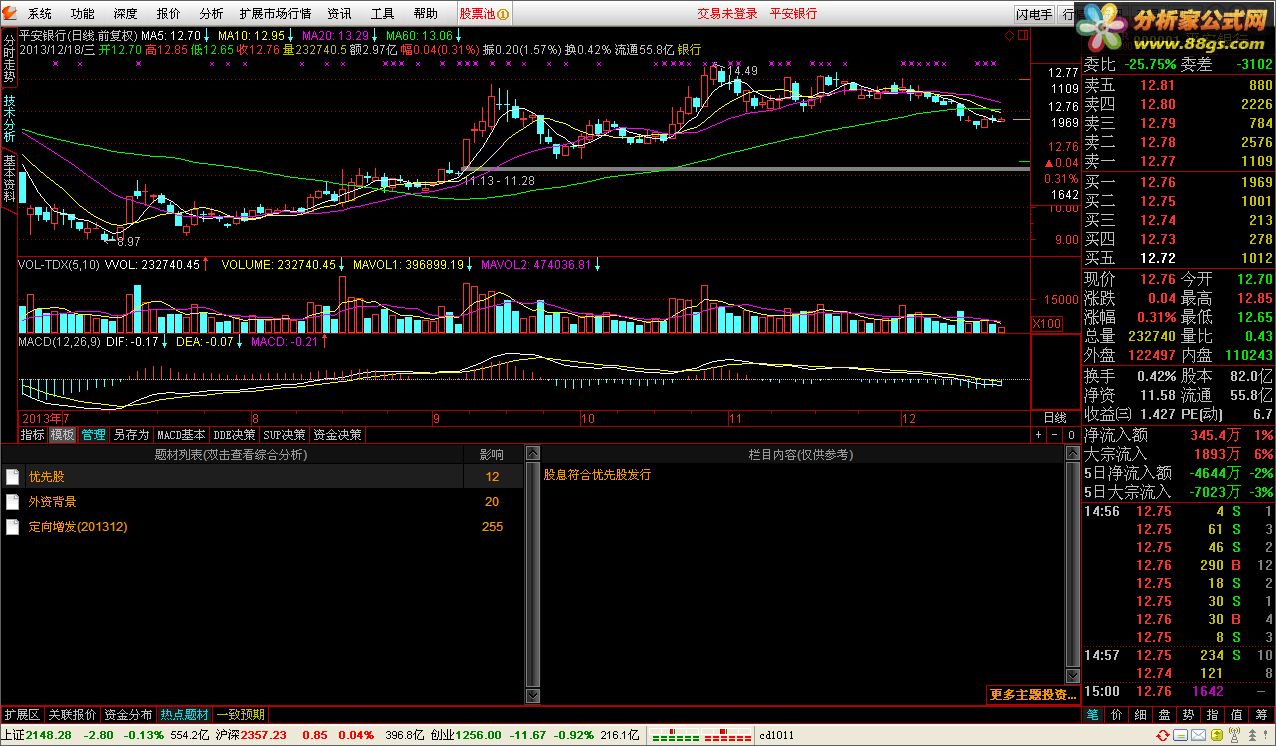Click the 股票池 button in the menu bar
The width and height of the screenshot is (1276, 746).
point(484,14)
